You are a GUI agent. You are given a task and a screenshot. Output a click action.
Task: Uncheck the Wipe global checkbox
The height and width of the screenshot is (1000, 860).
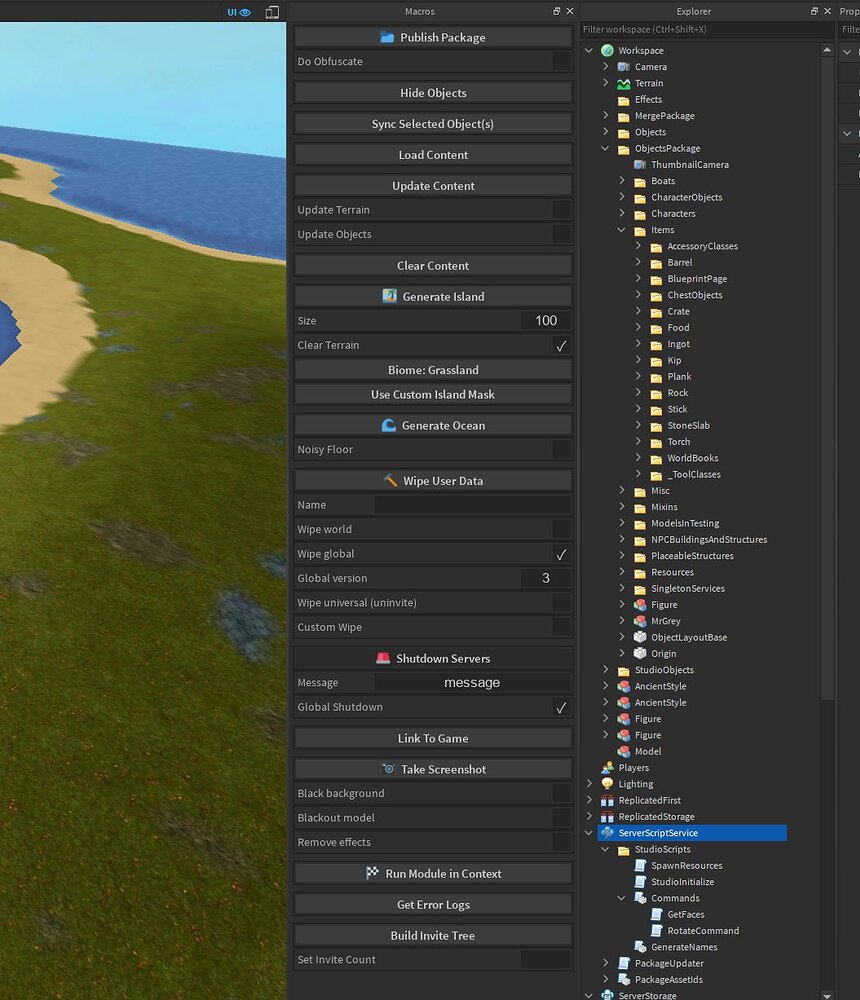[561, 554]
